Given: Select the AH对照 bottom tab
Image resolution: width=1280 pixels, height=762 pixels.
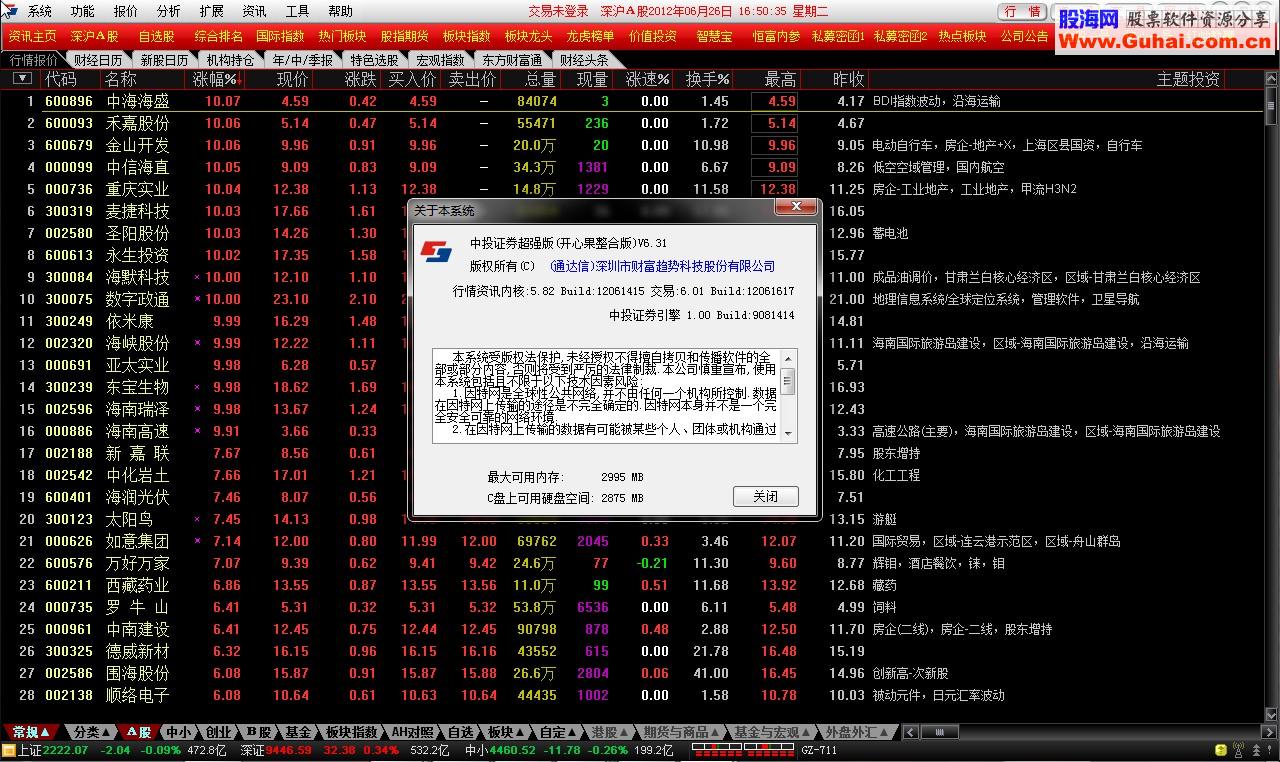Looking at the screenshot, I should click(412, 732).
